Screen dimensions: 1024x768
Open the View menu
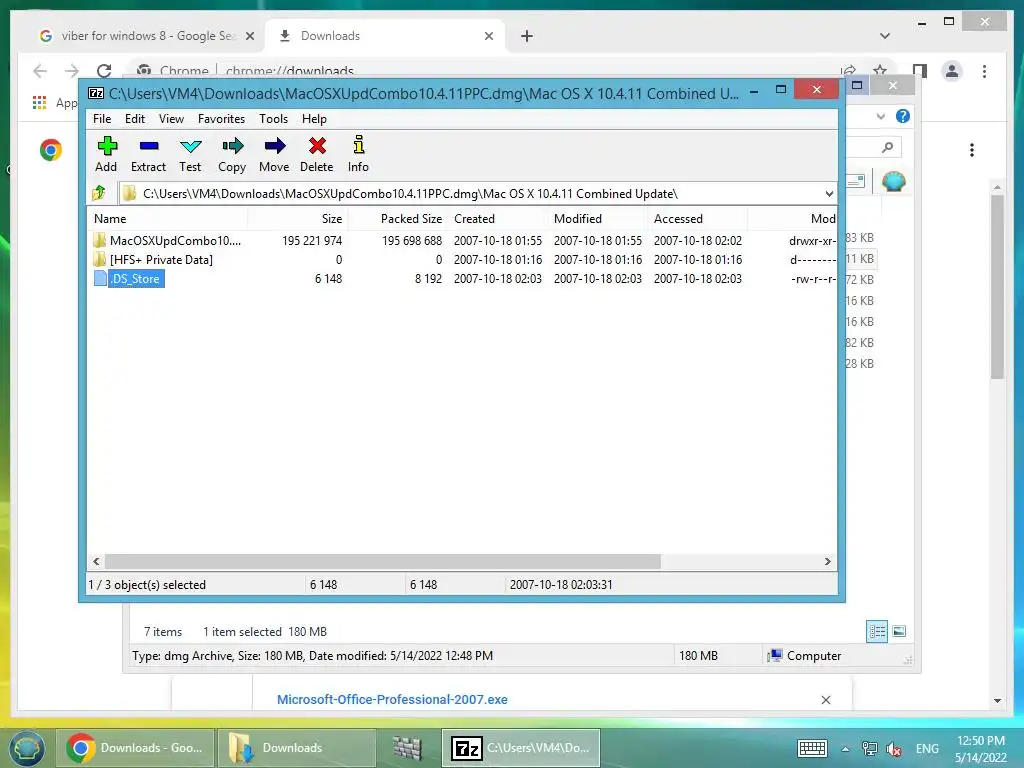point(171,119)
